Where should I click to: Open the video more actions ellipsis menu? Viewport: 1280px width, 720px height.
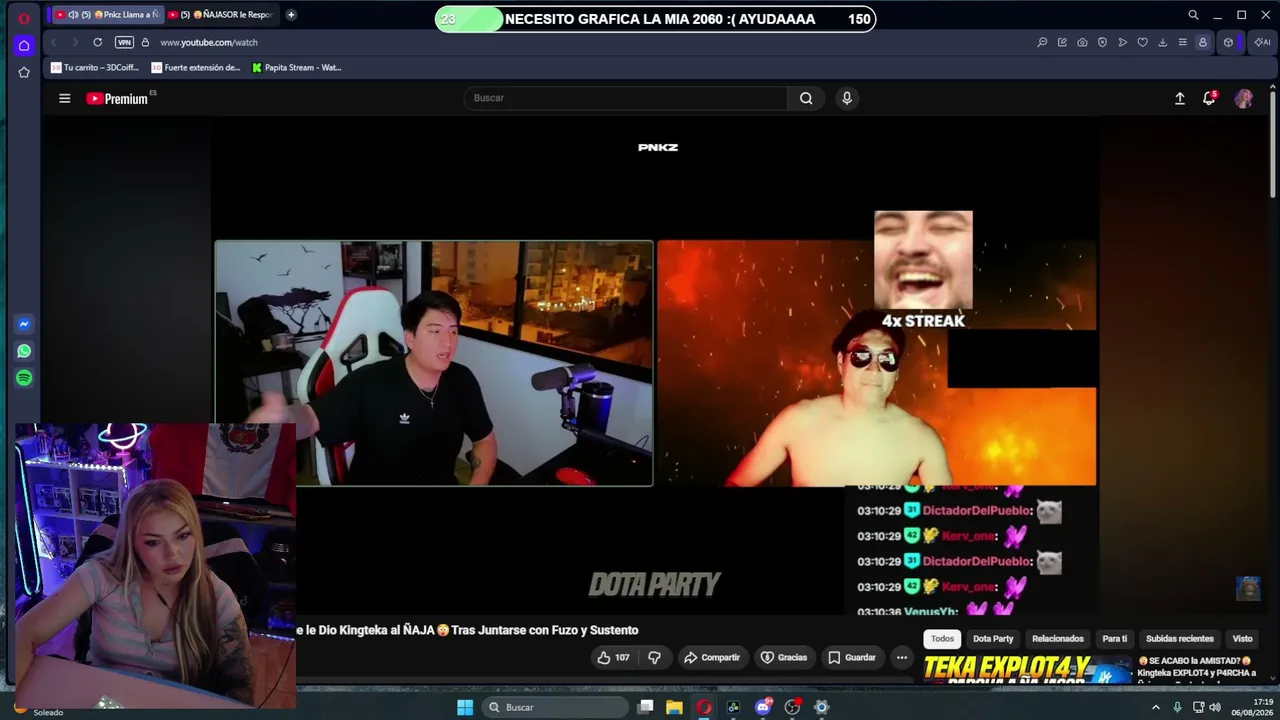tap(902, 657)
